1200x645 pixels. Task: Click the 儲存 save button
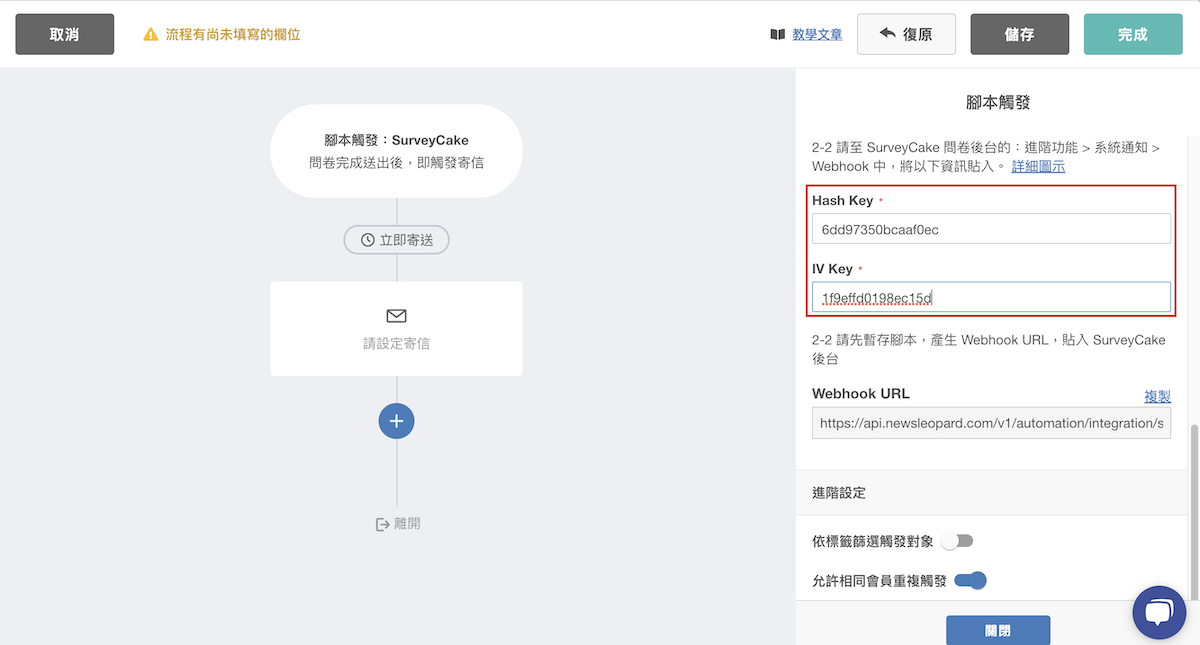[x=1020, y=34]
